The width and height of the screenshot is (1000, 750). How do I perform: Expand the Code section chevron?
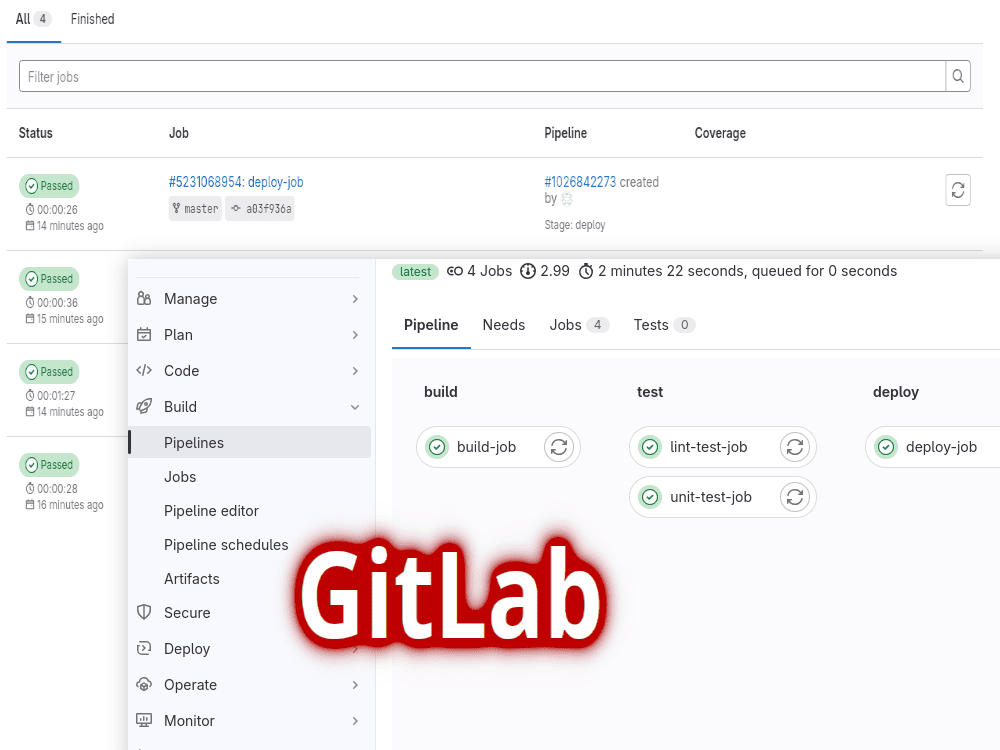(x=355, y=371)
